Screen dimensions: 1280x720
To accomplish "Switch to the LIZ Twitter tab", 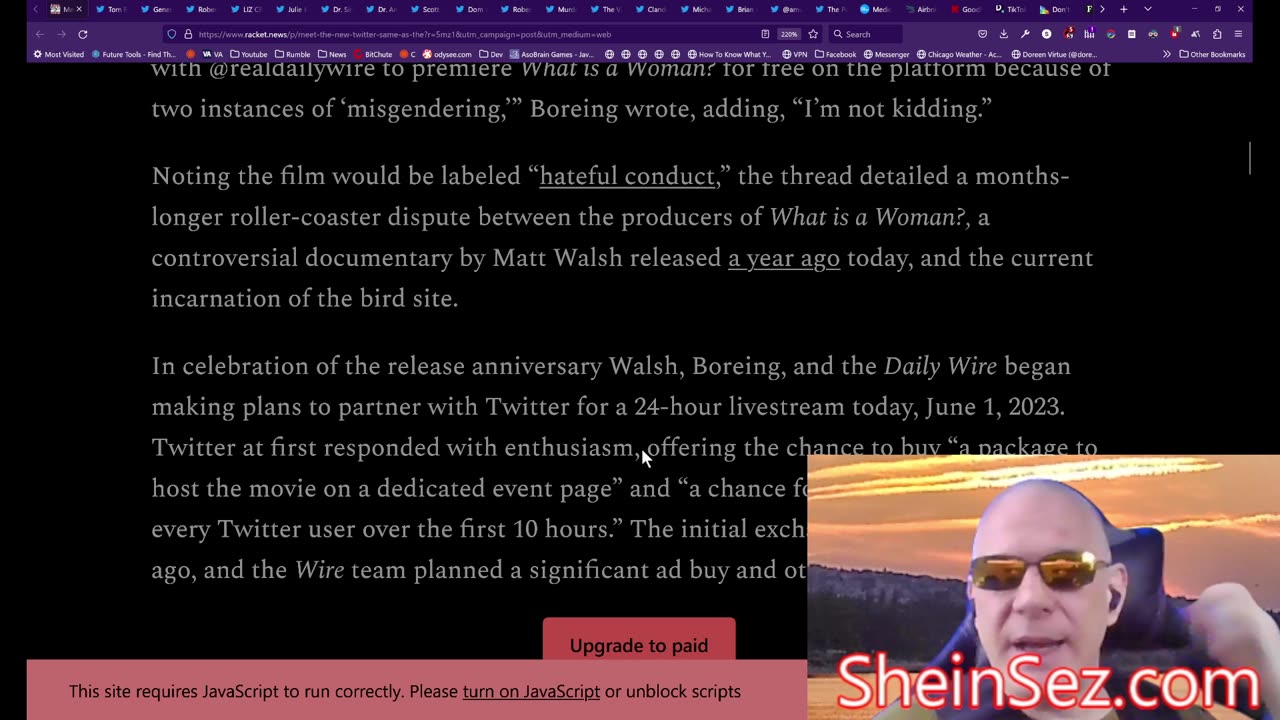I will [x=247, y=9].
